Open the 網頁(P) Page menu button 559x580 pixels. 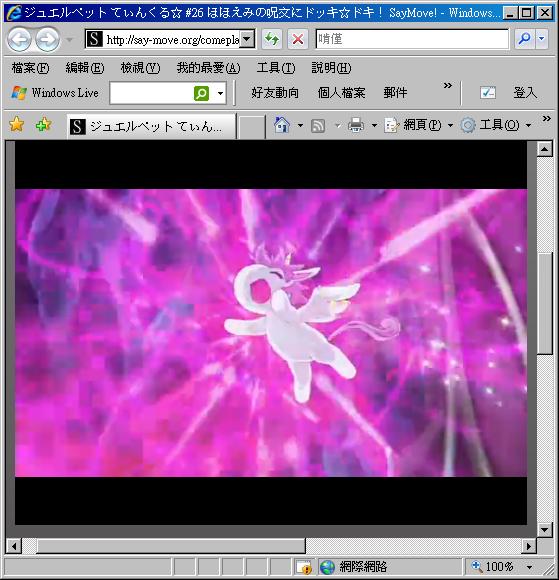click(x=418, y=125)
